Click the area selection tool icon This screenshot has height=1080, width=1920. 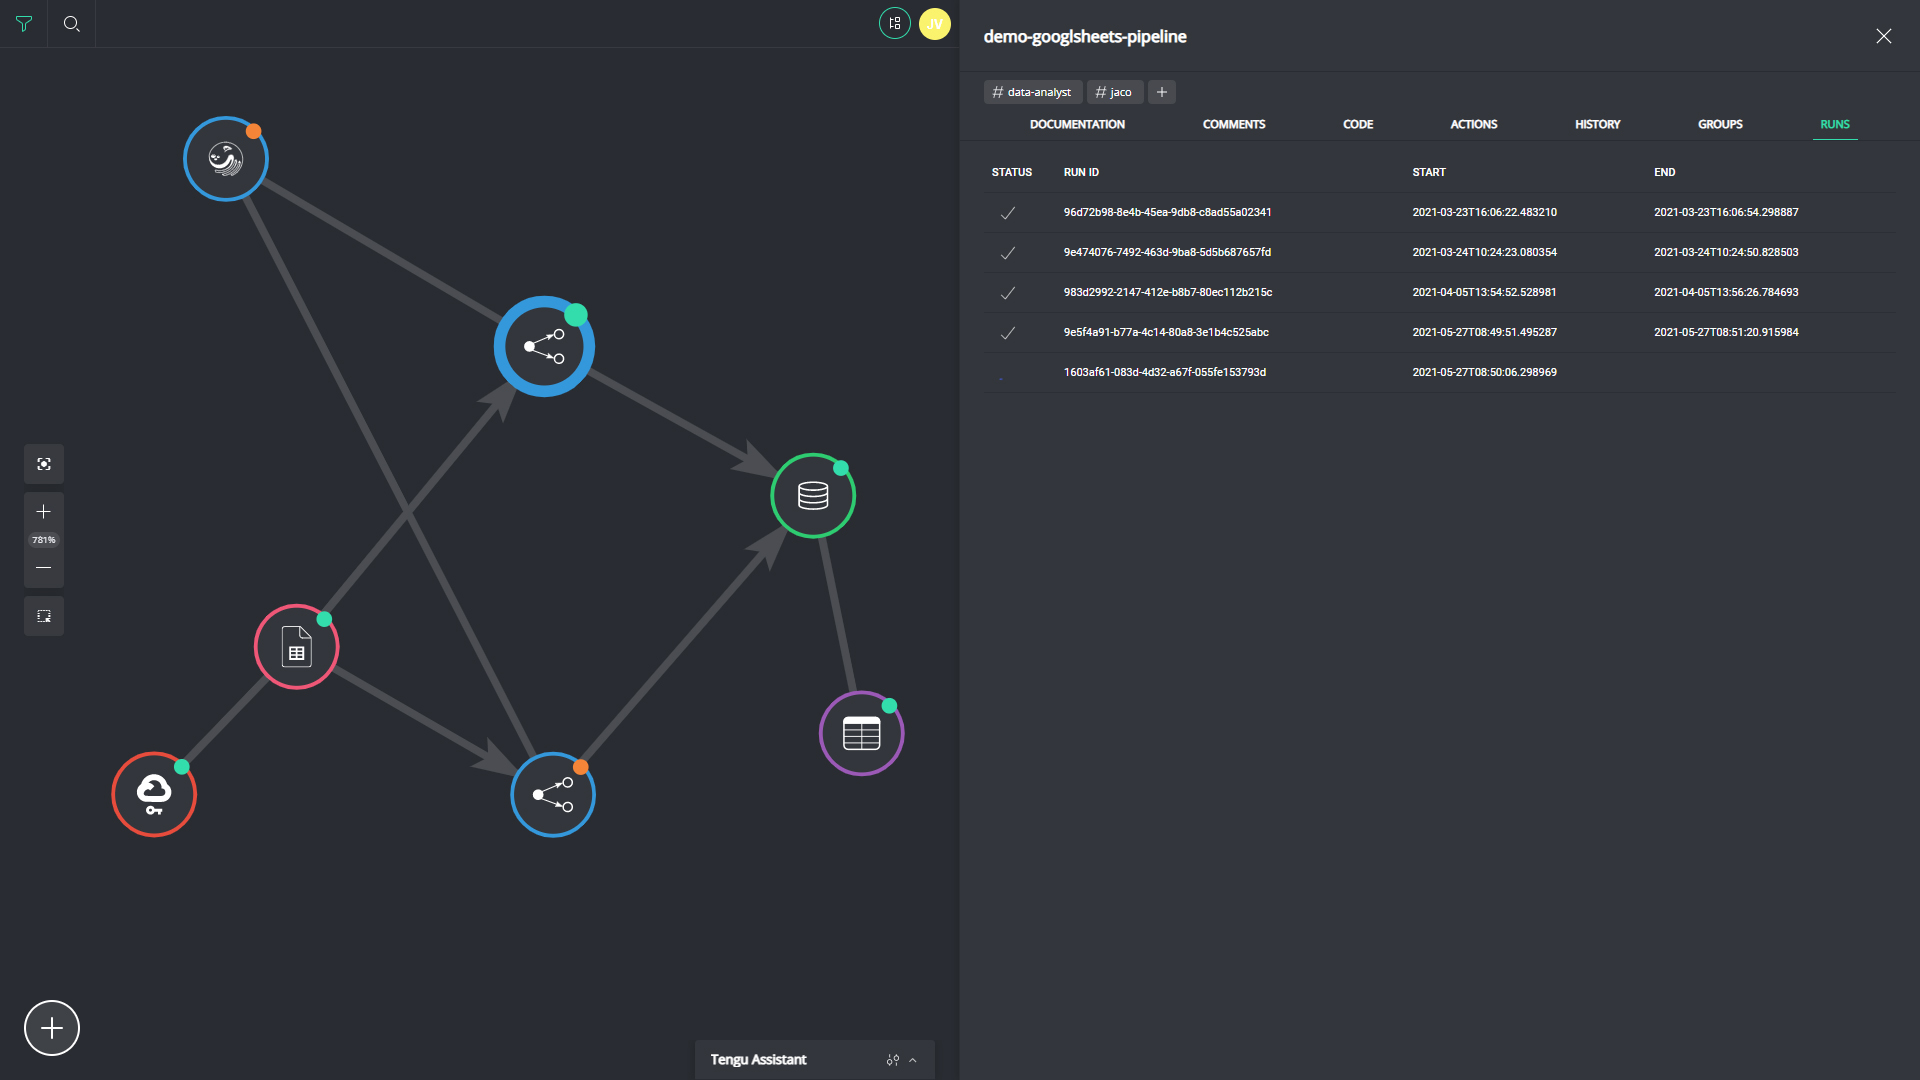pyautogui.click(x=44, y=616)
